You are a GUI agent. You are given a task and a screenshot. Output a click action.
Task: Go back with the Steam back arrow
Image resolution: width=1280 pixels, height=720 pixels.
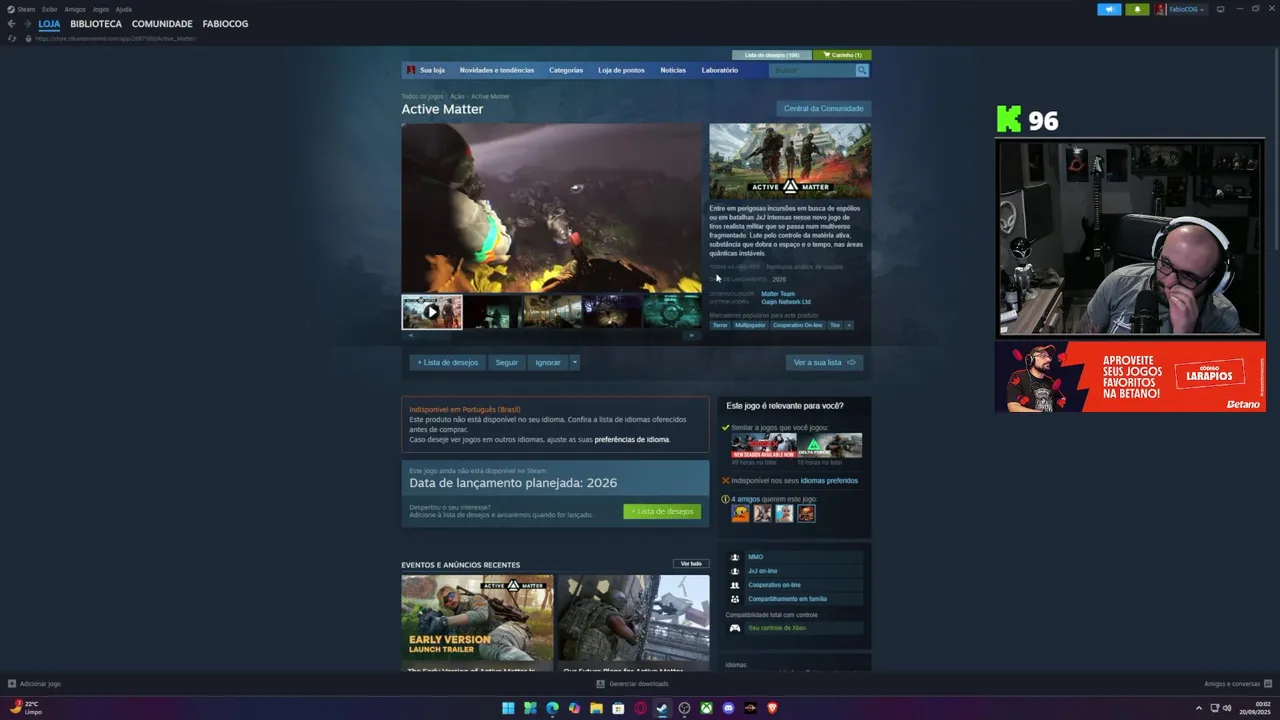coord(11,24)
